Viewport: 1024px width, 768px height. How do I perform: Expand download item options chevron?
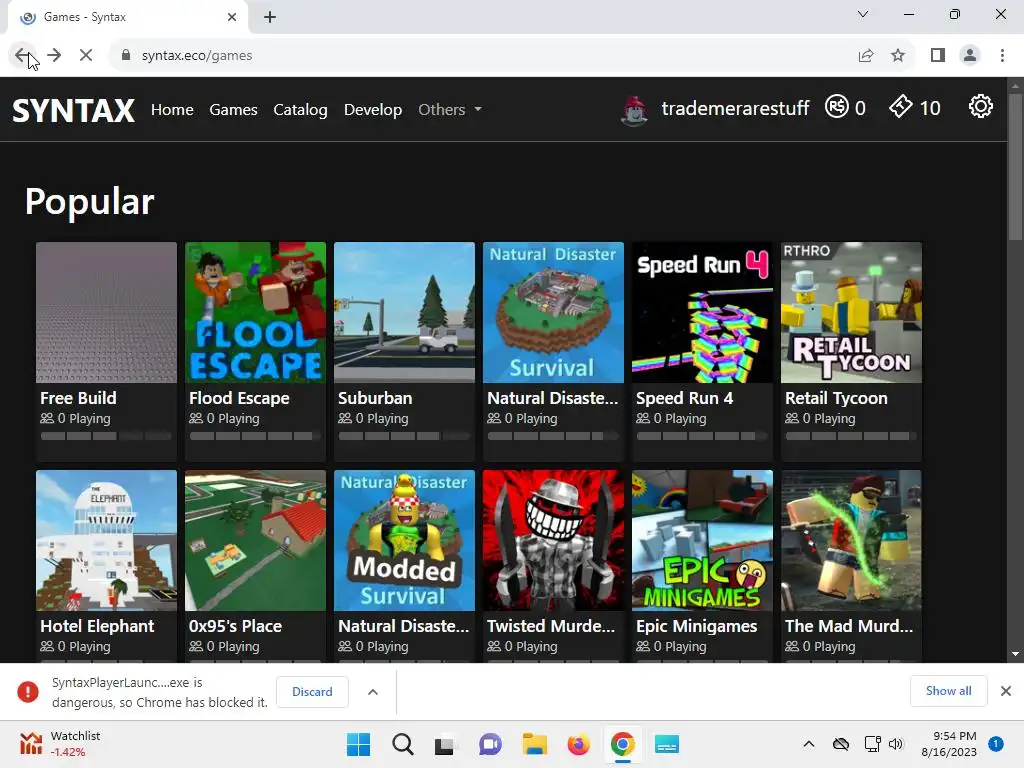click(x=373, y=692)
